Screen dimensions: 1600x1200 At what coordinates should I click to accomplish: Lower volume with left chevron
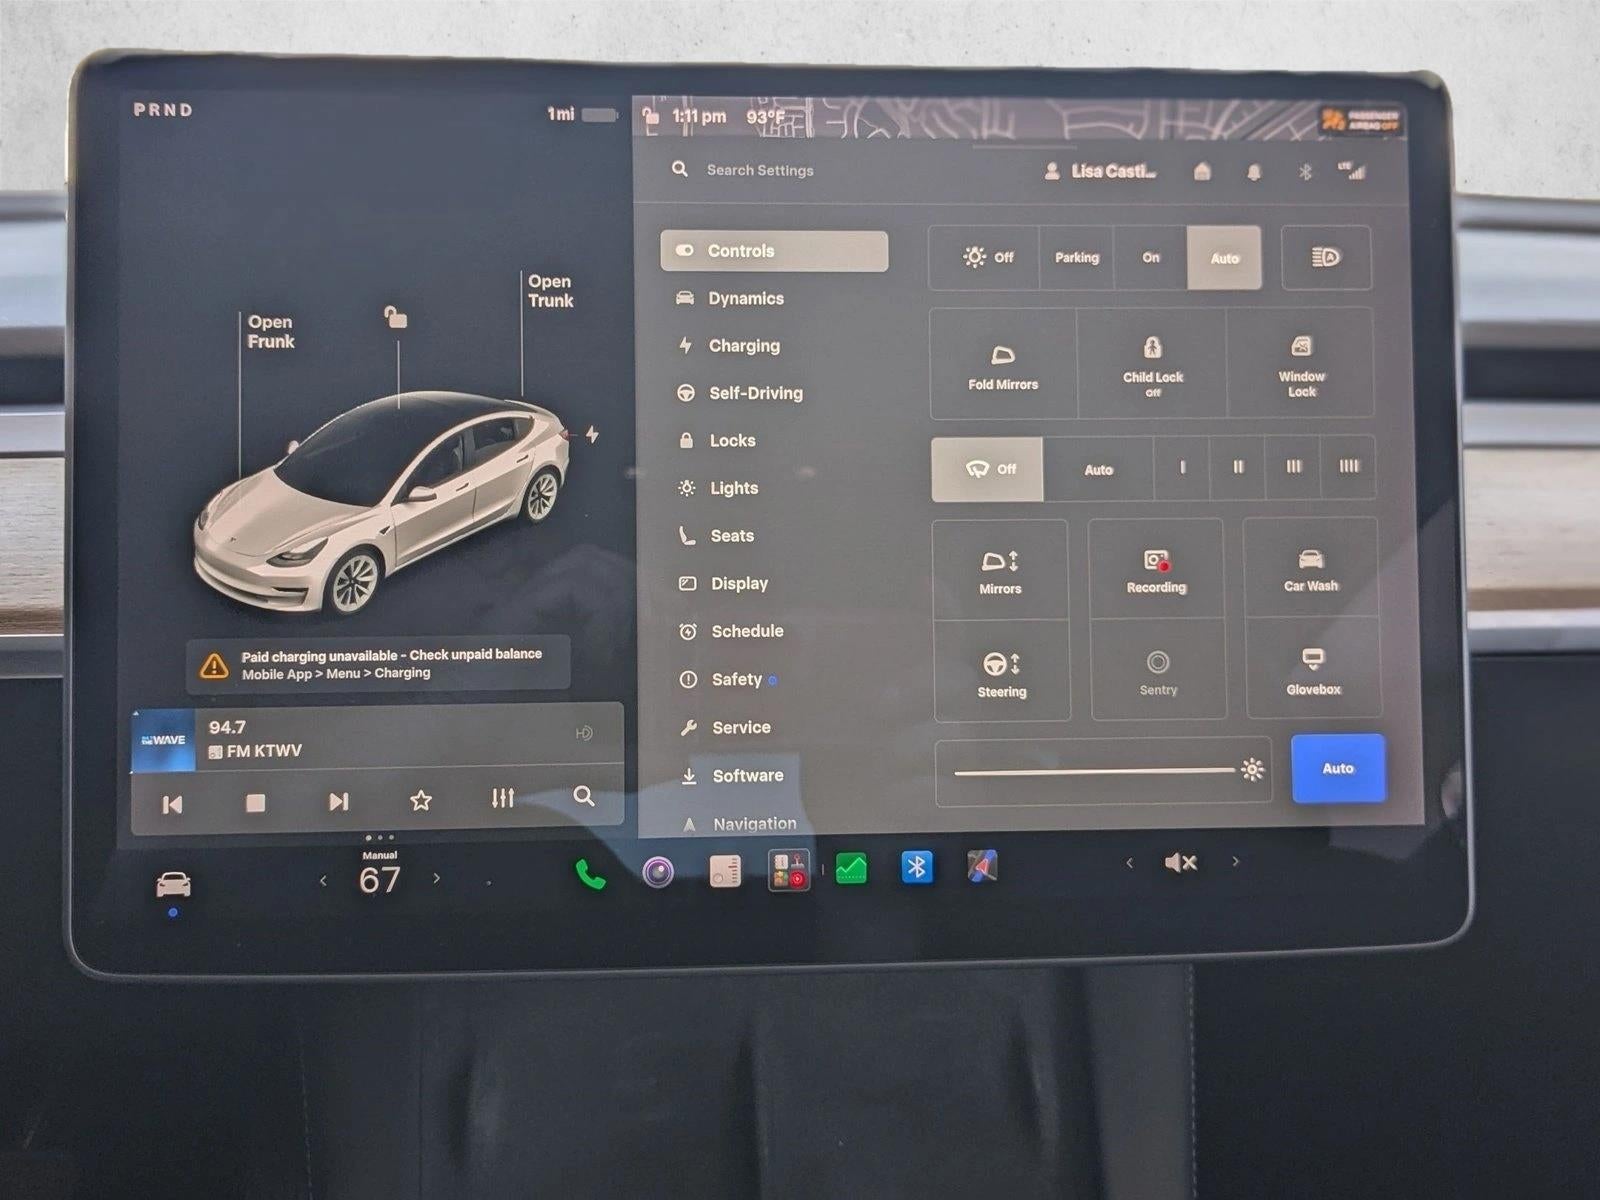pos(1129,863)
